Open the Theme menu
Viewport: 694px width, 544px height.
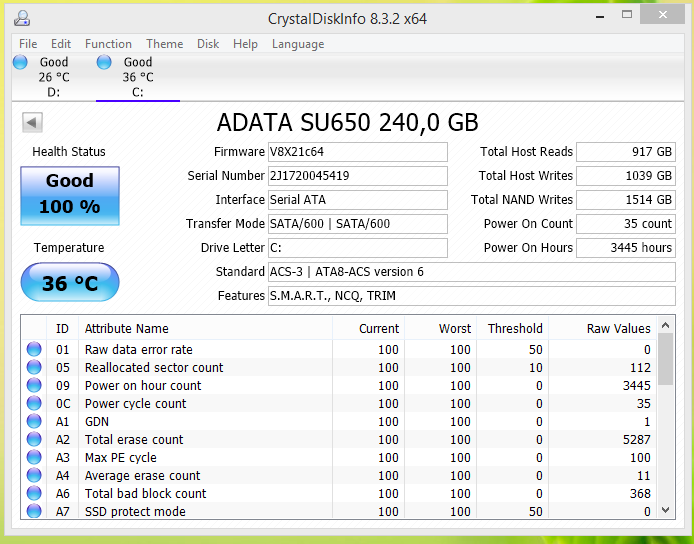(x=165, y=44)
